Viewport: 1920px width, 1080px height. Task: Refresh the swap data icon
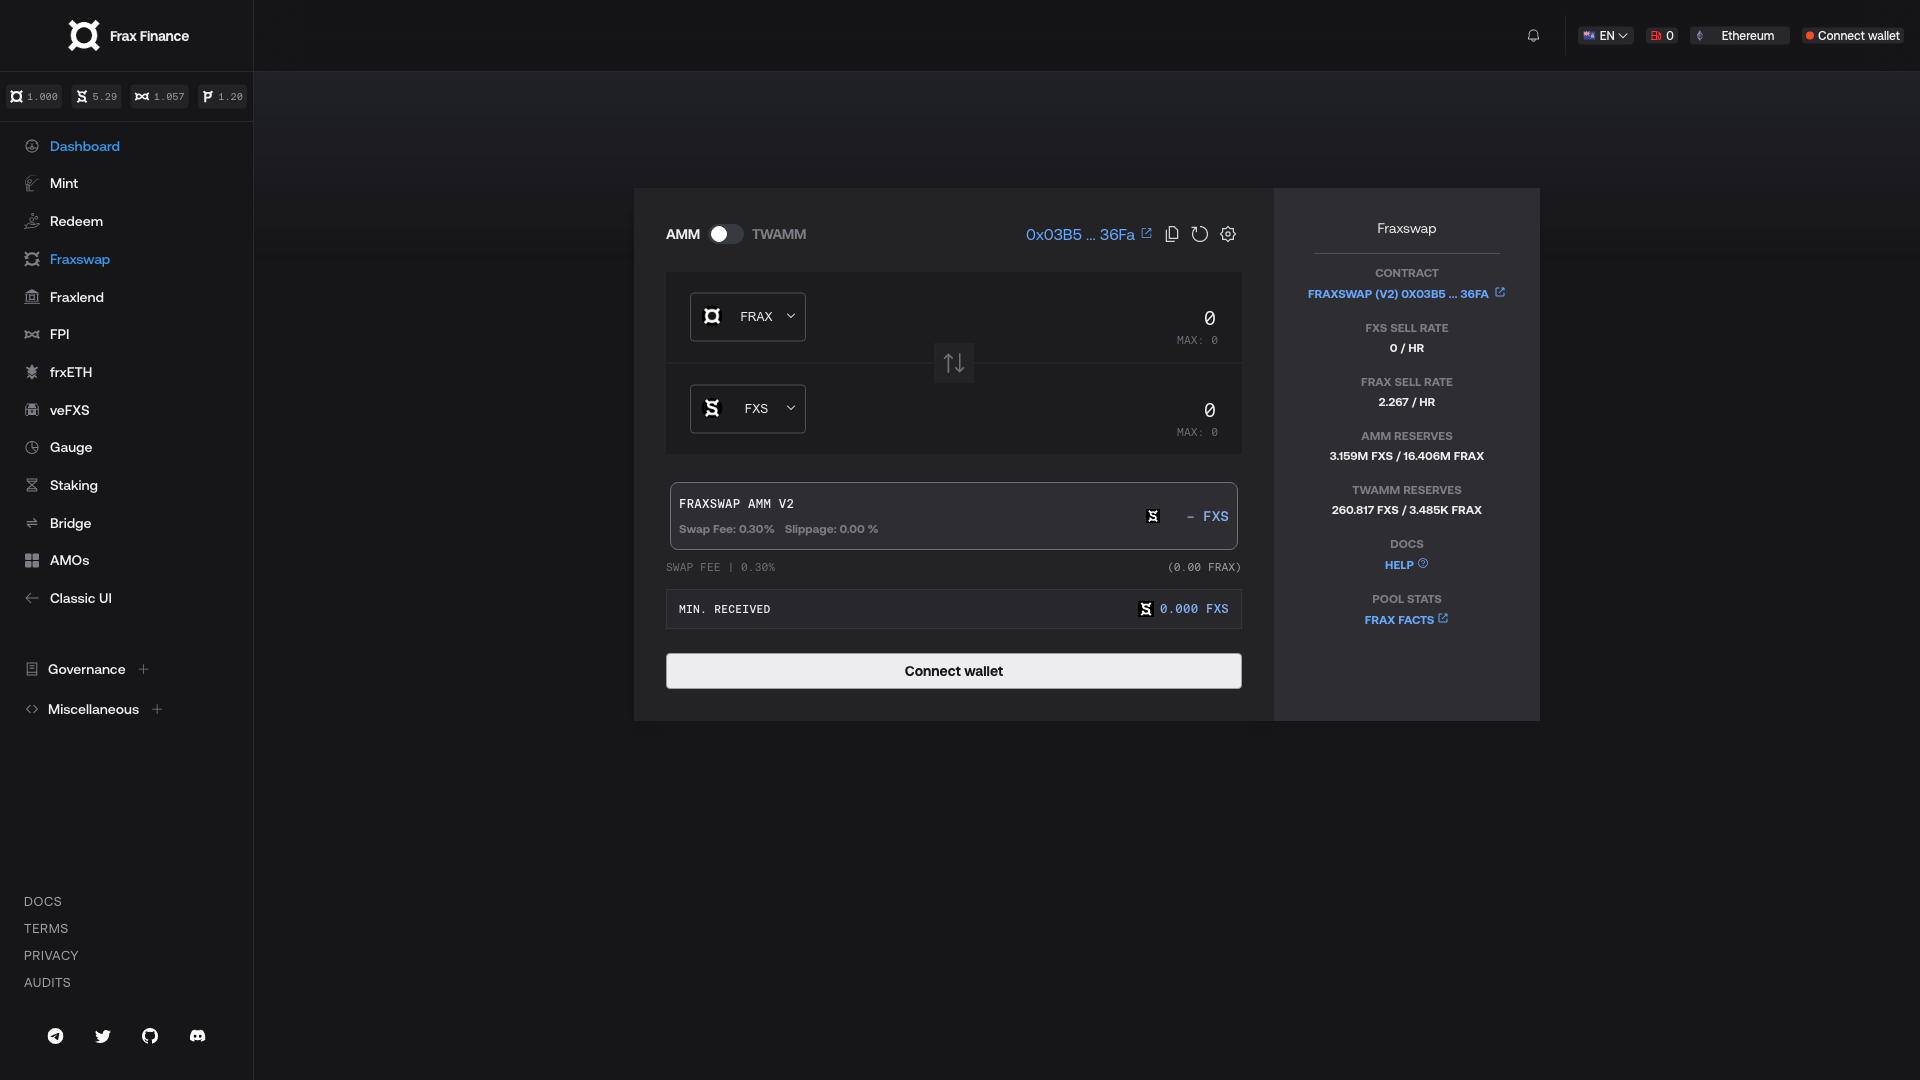(x=1200, y=234)
